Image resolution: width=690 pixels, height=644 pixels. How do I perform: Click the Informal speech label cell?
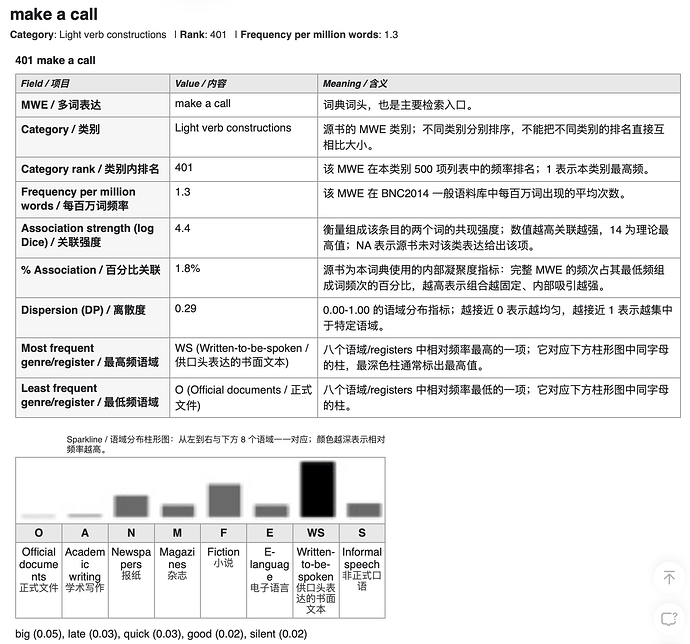(x=362, y=580)
